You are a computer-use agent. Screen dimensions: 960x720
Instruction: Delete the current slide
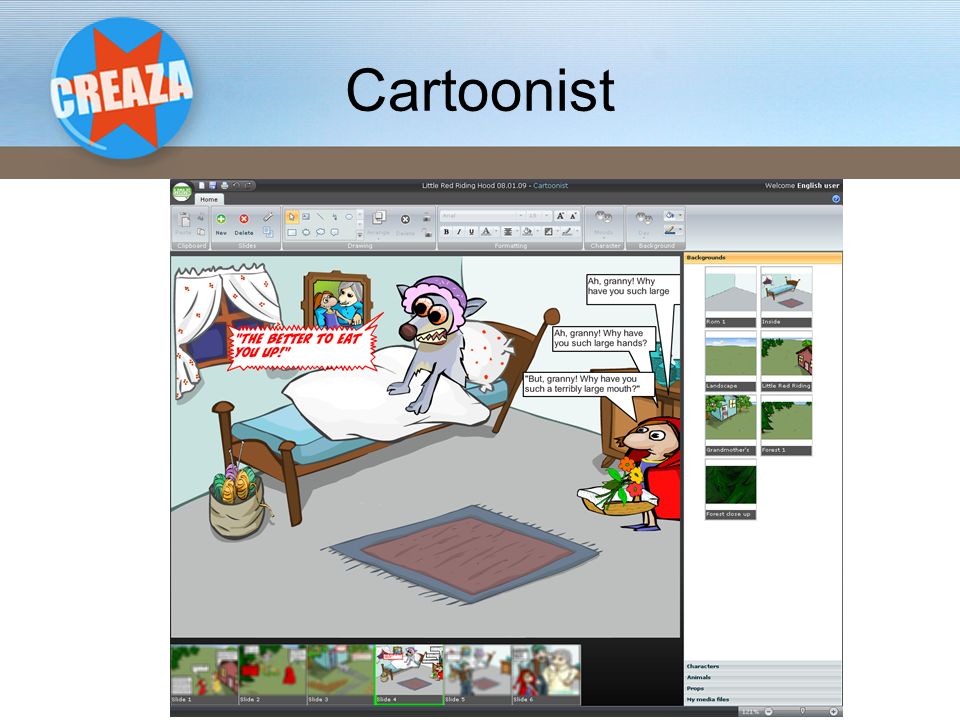pos(244,223)
